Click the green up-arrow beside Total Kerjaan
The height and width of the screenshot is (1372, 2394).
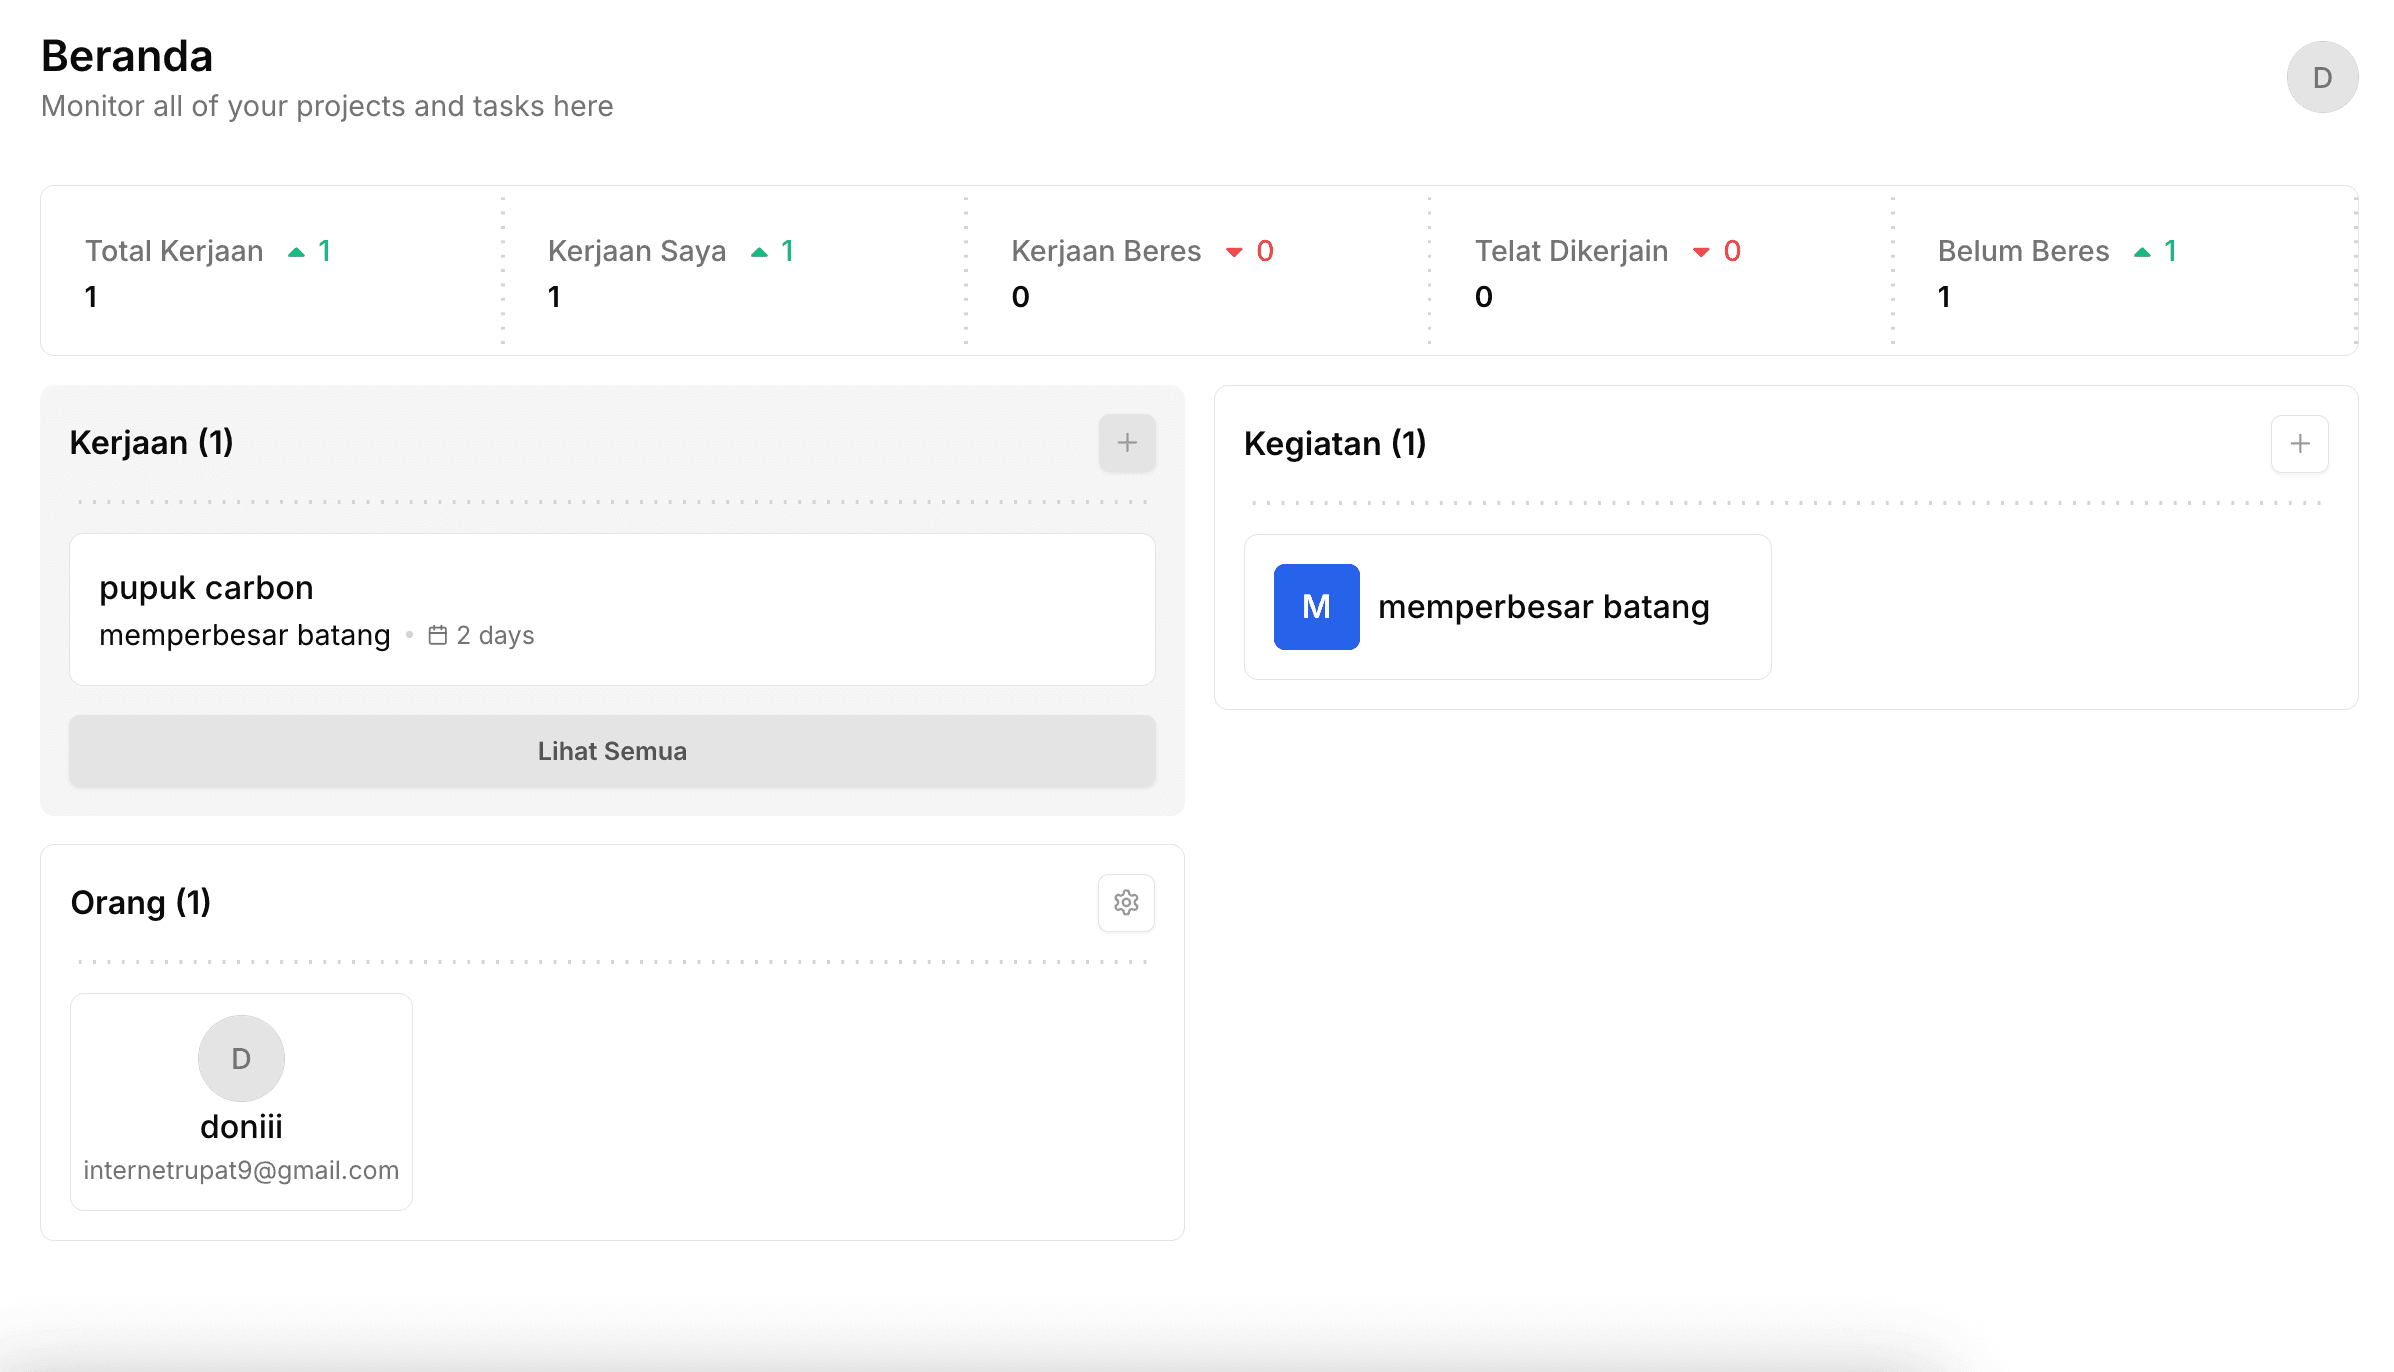pos(295,251)
